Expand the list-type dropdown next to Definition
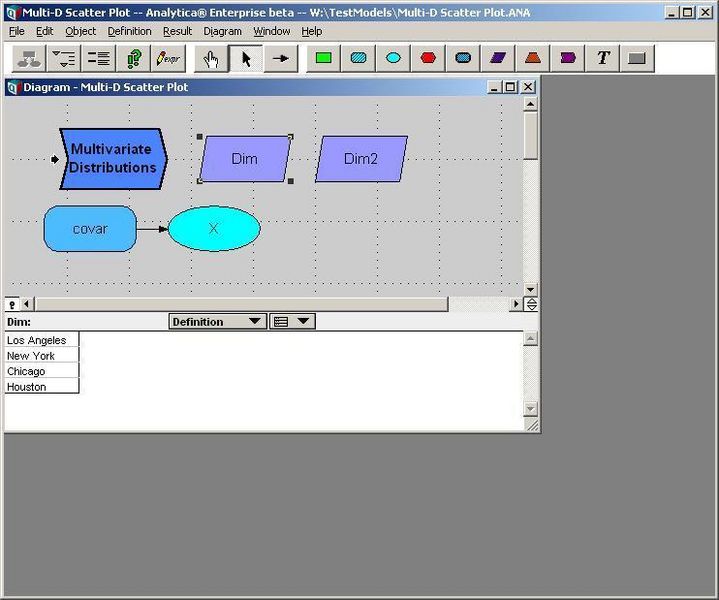This screenshot has width=719, height=600. click(x=292, y=322)
